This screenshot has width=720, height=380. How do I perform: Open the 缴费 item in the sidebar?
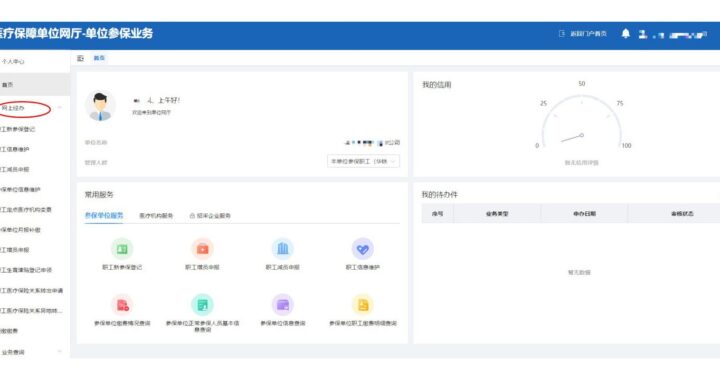tap(9, 331)
